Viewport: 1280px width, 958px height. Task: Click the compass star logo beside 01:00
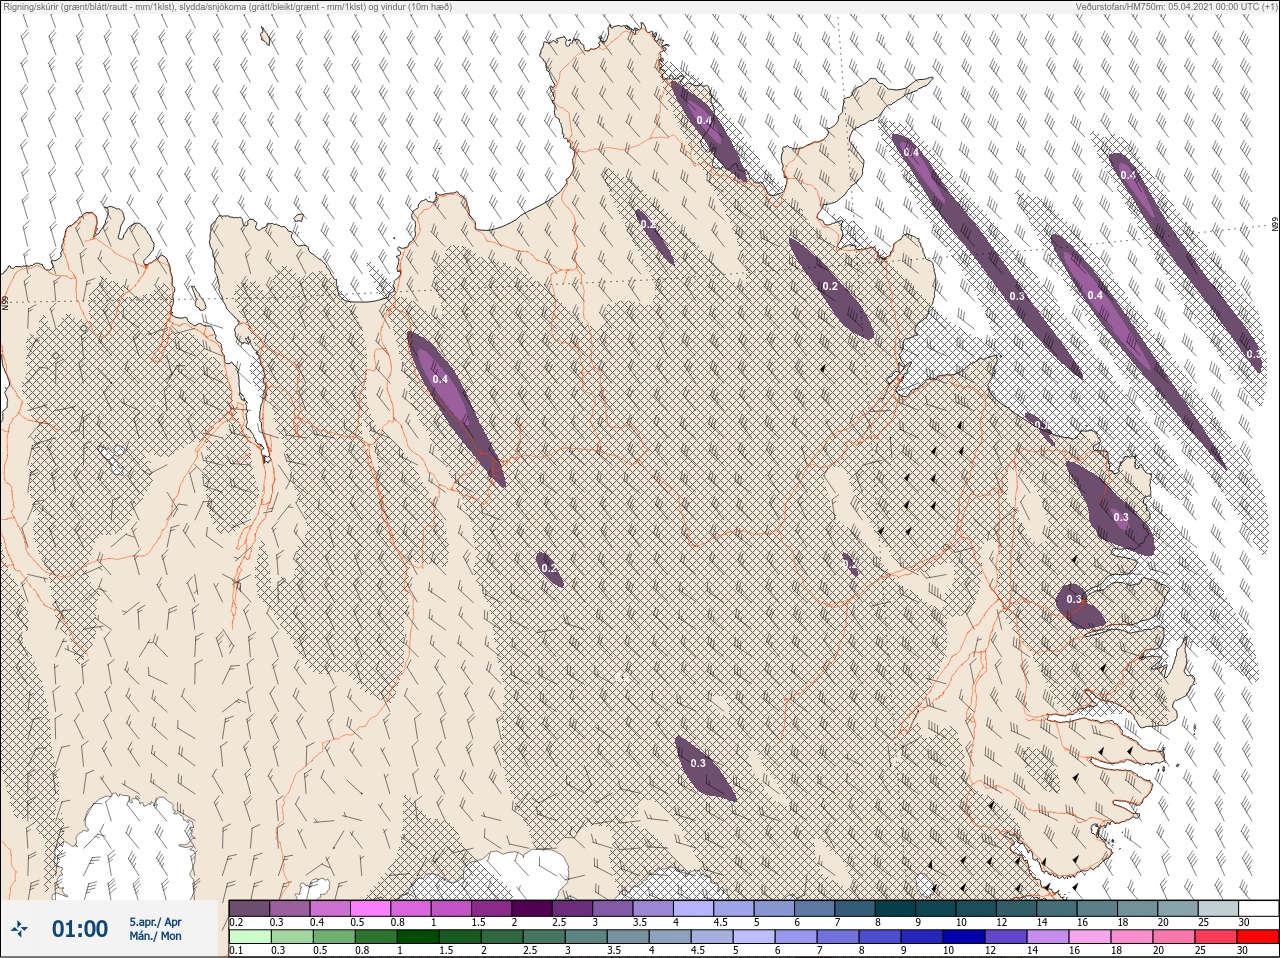[19, 930]
